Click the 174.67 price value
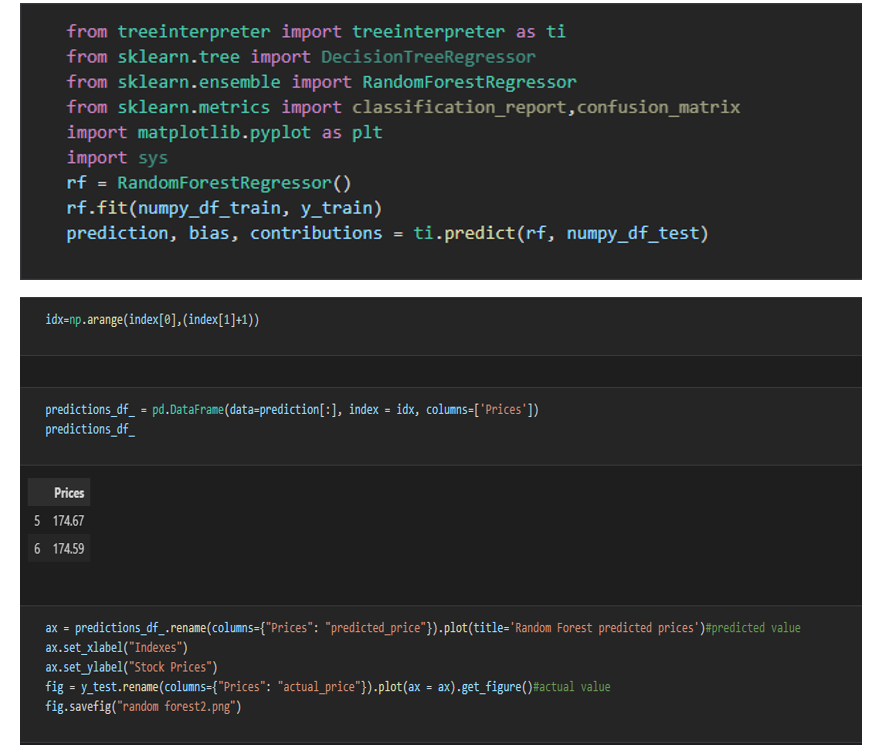The width and height of the screenshot is (872, 752). [x=68, y=521]
